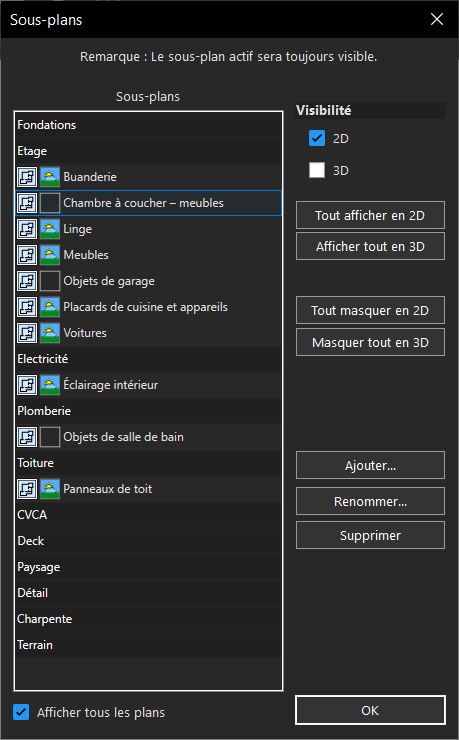The height and width of the screenshot is (740, 459).
Task: Click Masquer tout en 3D button
Action: [x=370, y=342]
